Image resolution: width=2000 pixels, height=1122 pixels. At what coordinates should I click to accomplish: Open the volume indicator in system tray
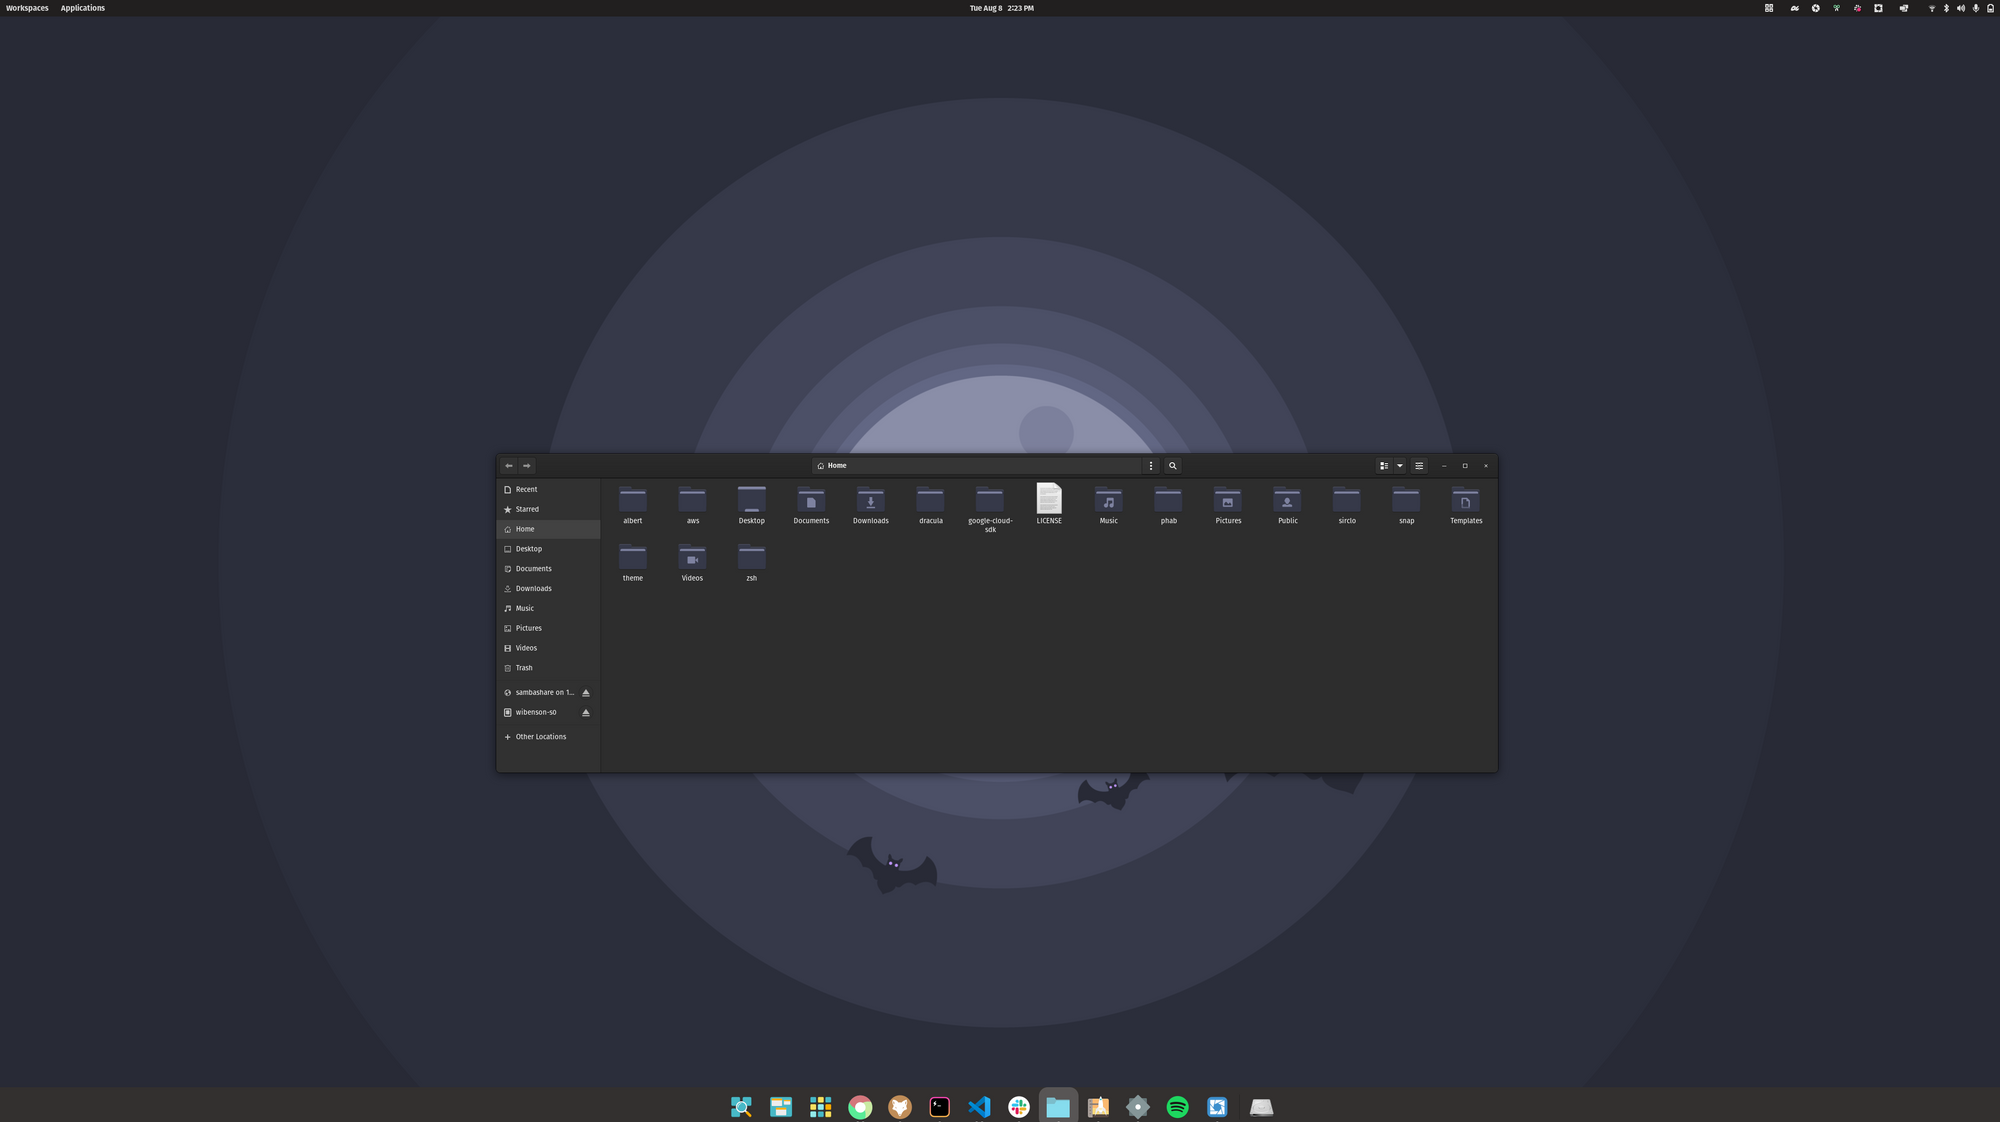coord(1960,8)
